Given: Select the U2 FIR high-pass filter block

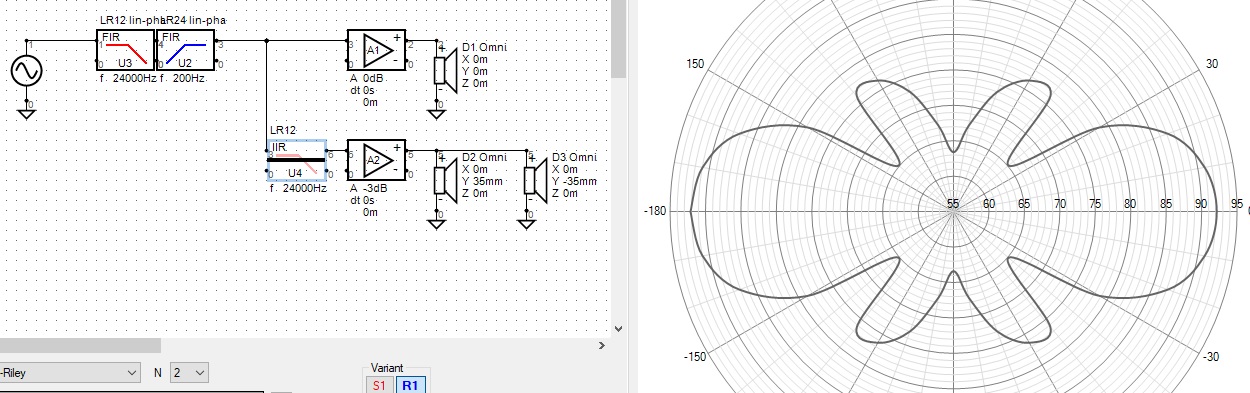Looking at the screenshot, I should click(187, 50).
